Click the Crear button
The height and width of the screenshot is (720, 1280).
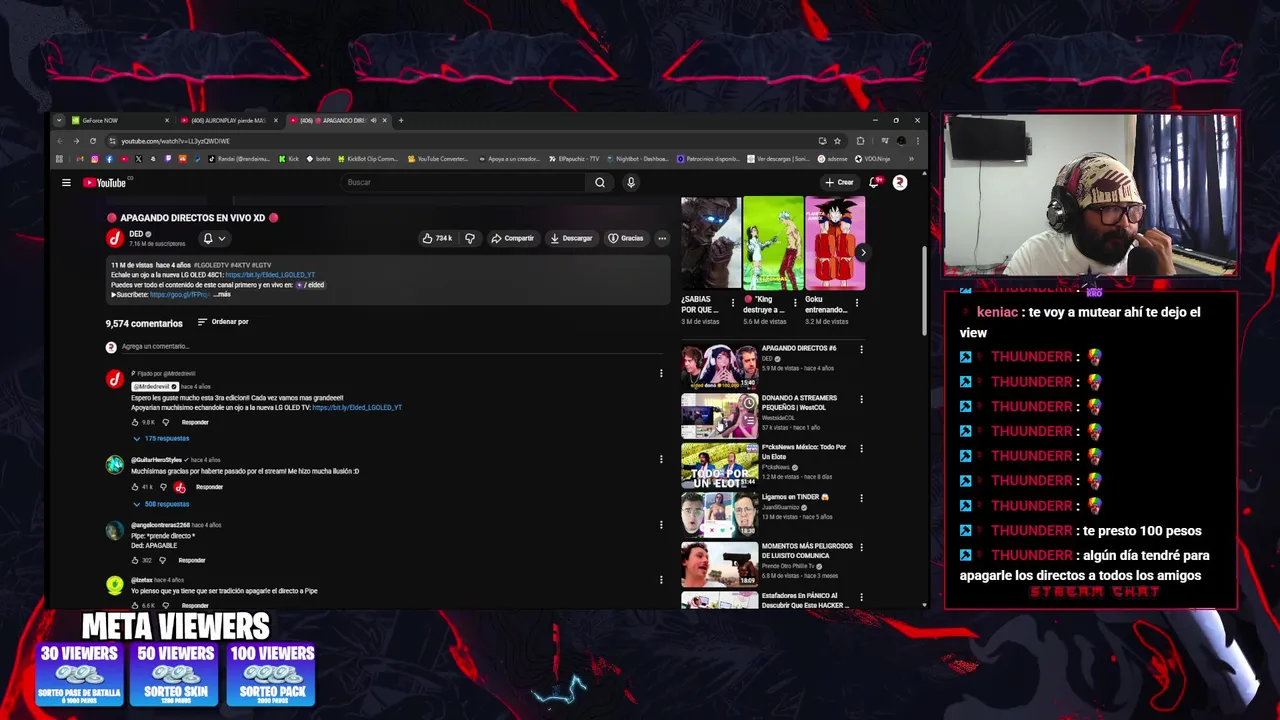coord(840,183)
